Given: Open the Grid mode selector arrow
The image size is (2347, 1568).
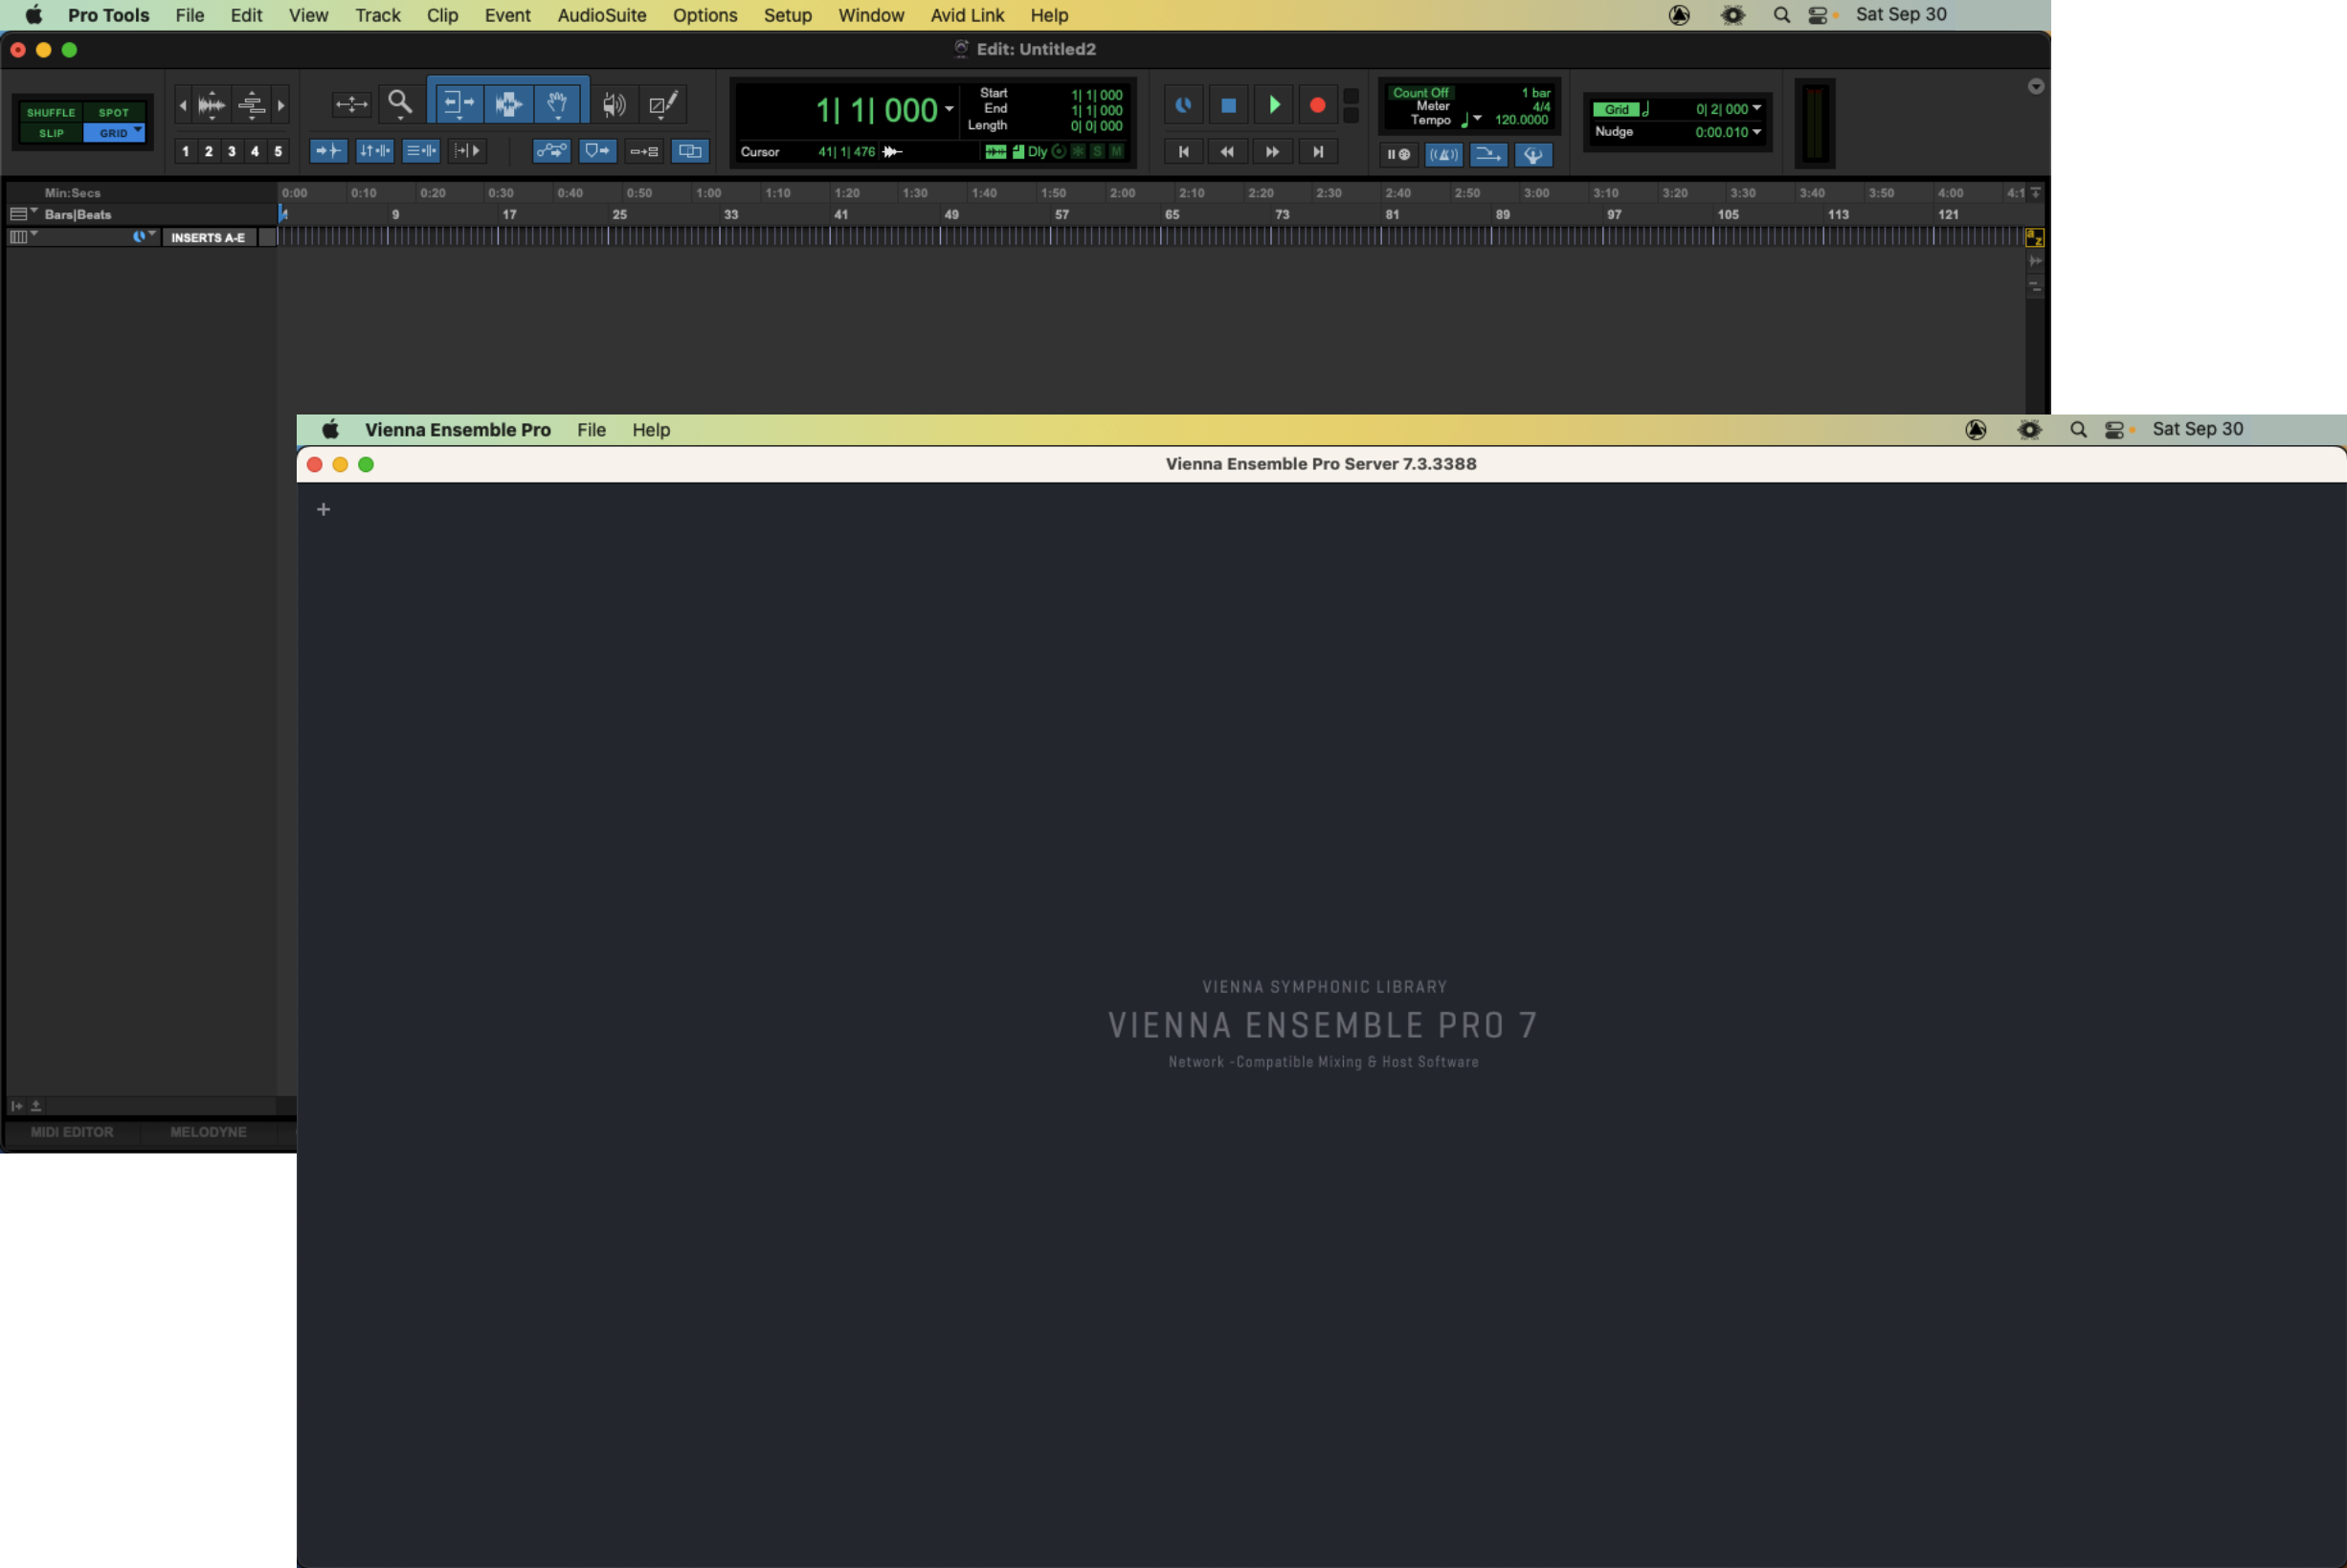Looking at the screenshot, I should click(x=138, y=131).
